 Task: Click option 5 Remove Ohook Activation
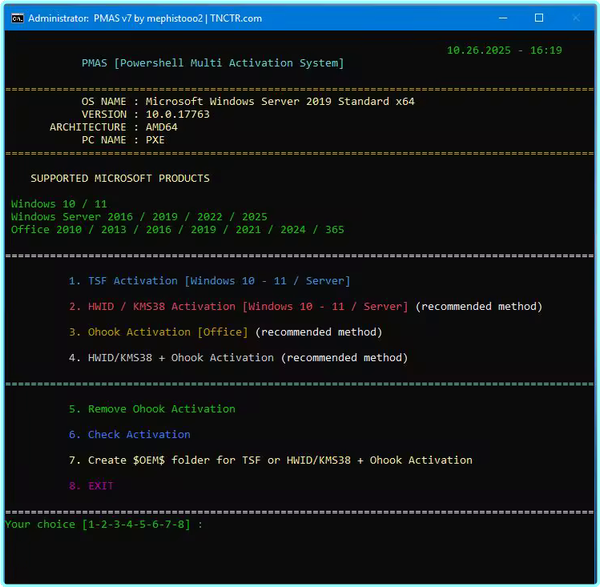pyautogui.click(x=152, y=409)
